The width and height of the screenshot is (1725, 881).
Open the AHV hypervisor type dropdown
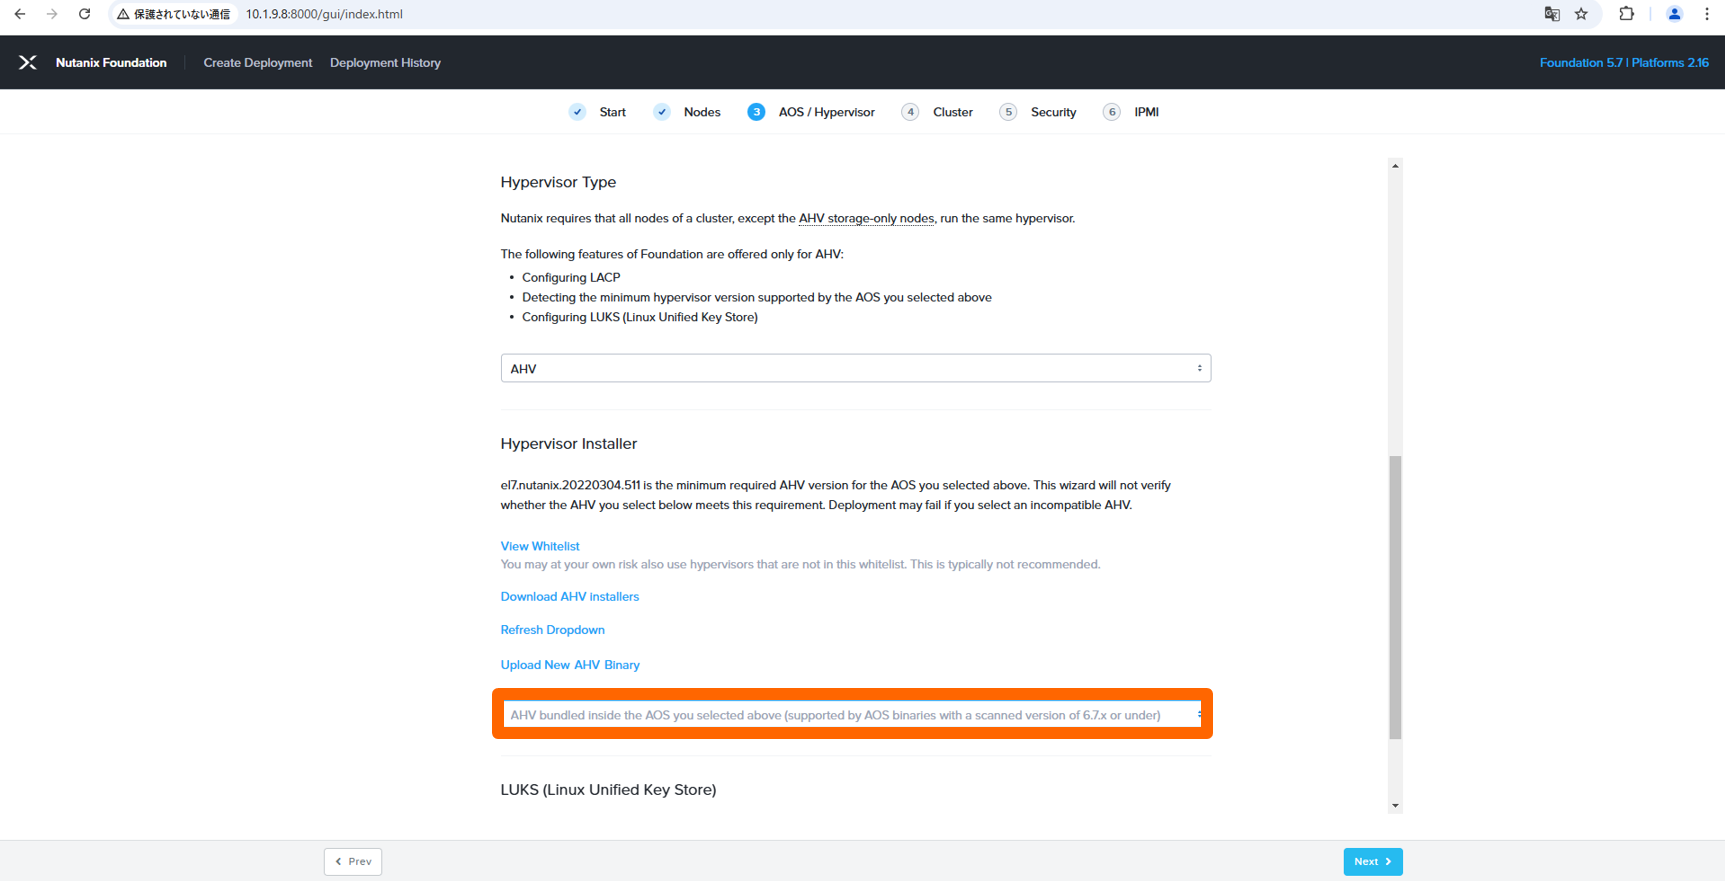coord(856,368)
